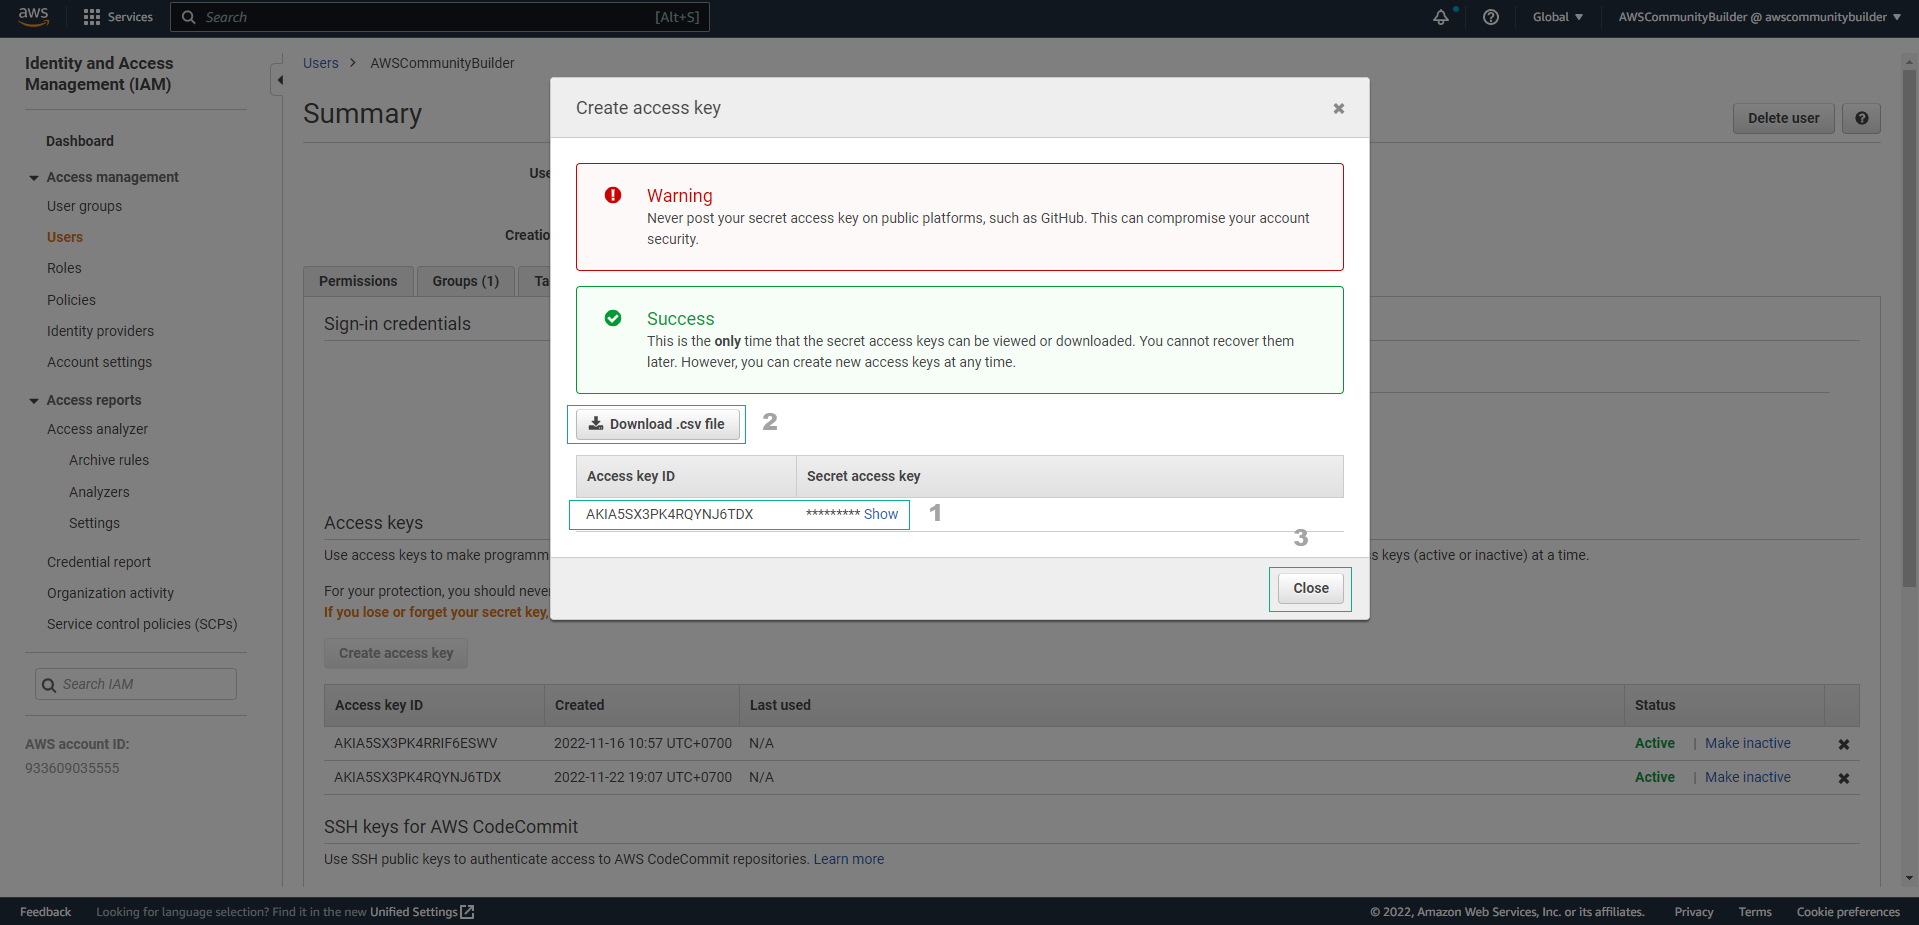The image size is (1919, 925).
Task: Open the Global region dropdown
Action: 1556,17
